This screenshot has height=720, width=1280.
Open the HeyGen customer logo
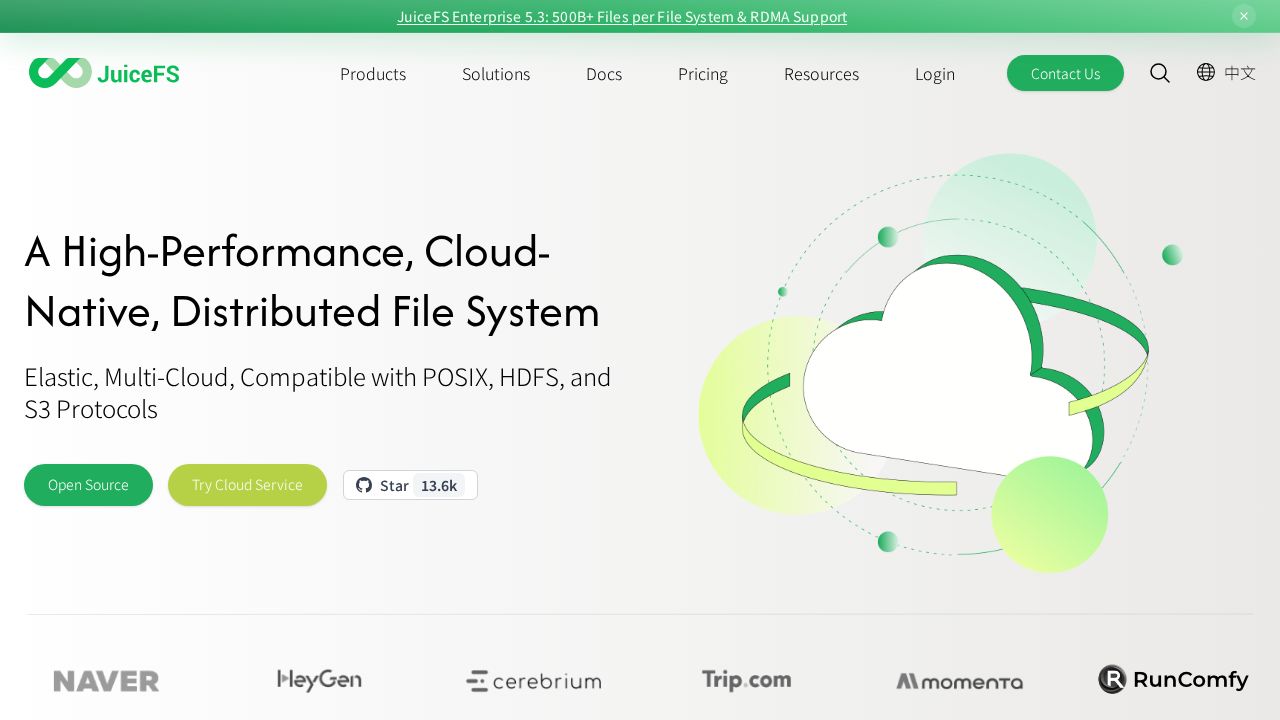coord(320,680)
